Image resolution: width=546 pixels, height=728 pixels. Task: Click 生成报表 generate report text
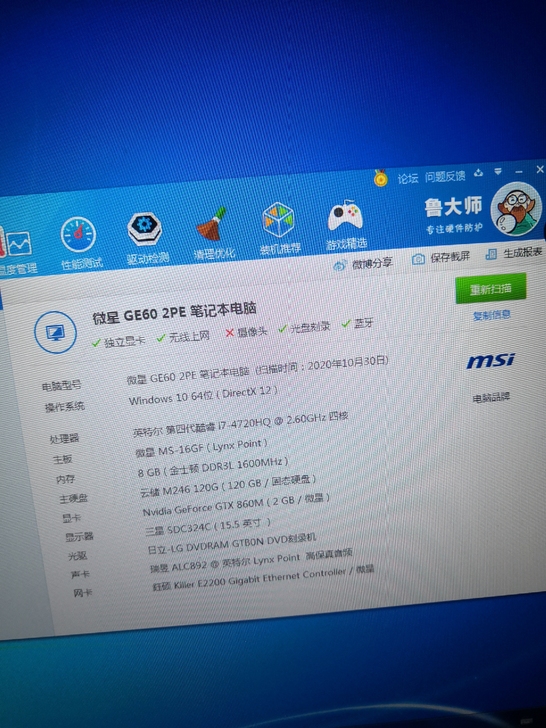(523, 253)
